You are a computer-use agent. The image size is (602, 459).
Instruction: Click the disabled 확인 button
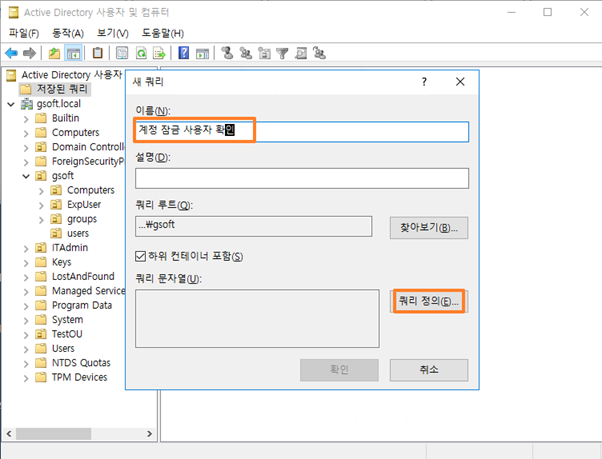point(339,370)
